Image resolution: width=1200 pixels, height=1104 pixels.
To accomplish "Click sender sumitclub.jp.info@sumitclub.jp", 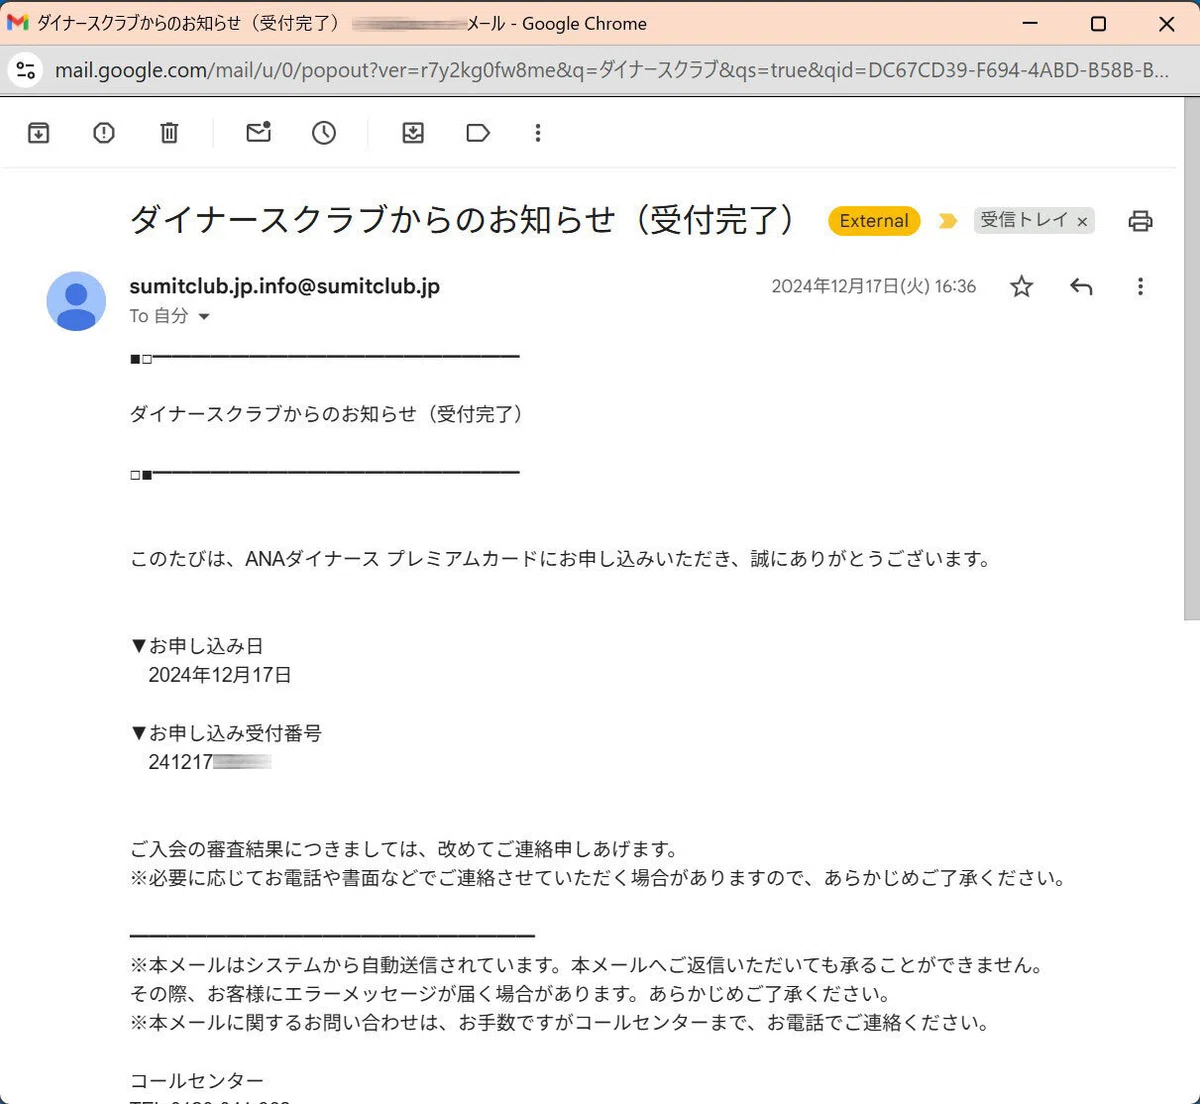I will click(285, 286).
